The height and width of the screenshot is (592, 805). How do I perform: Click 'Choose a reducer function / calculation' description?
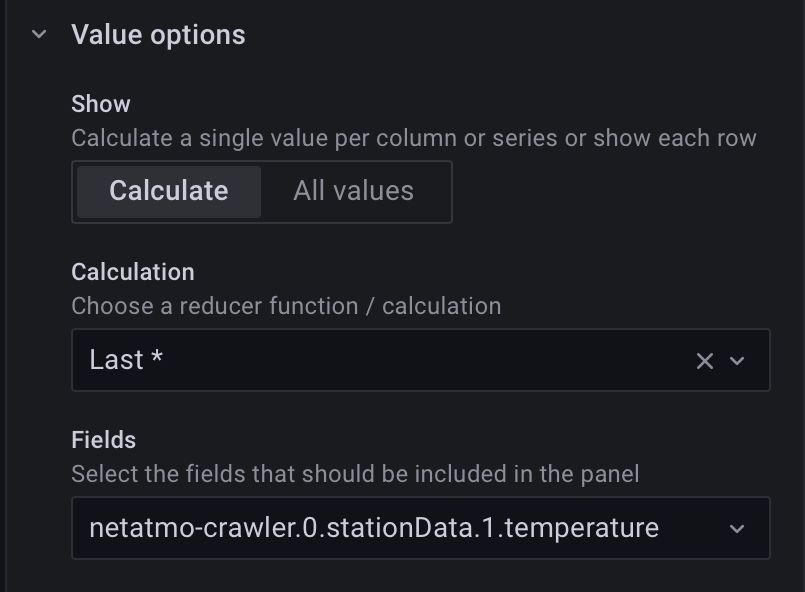click(286, 306)
